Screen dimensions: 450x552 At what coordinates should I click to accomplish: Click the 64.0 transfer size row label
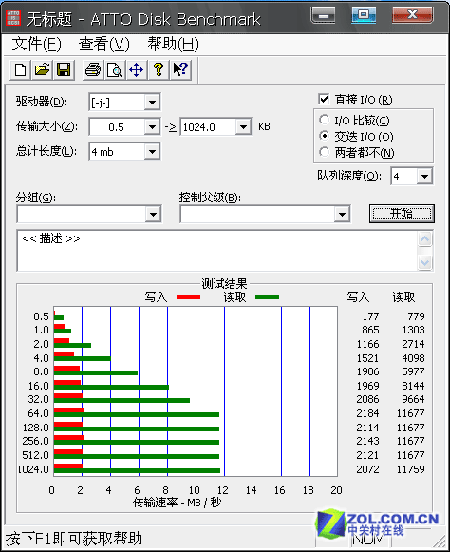38,413
